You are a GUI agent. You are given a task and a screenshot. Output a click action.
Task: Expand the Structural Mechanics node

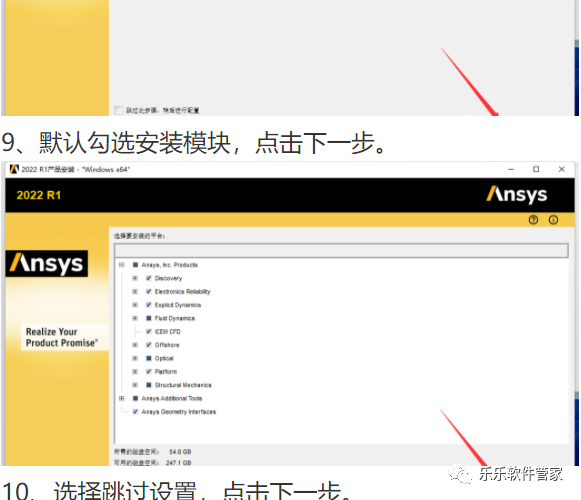click(x=135, y=385)
